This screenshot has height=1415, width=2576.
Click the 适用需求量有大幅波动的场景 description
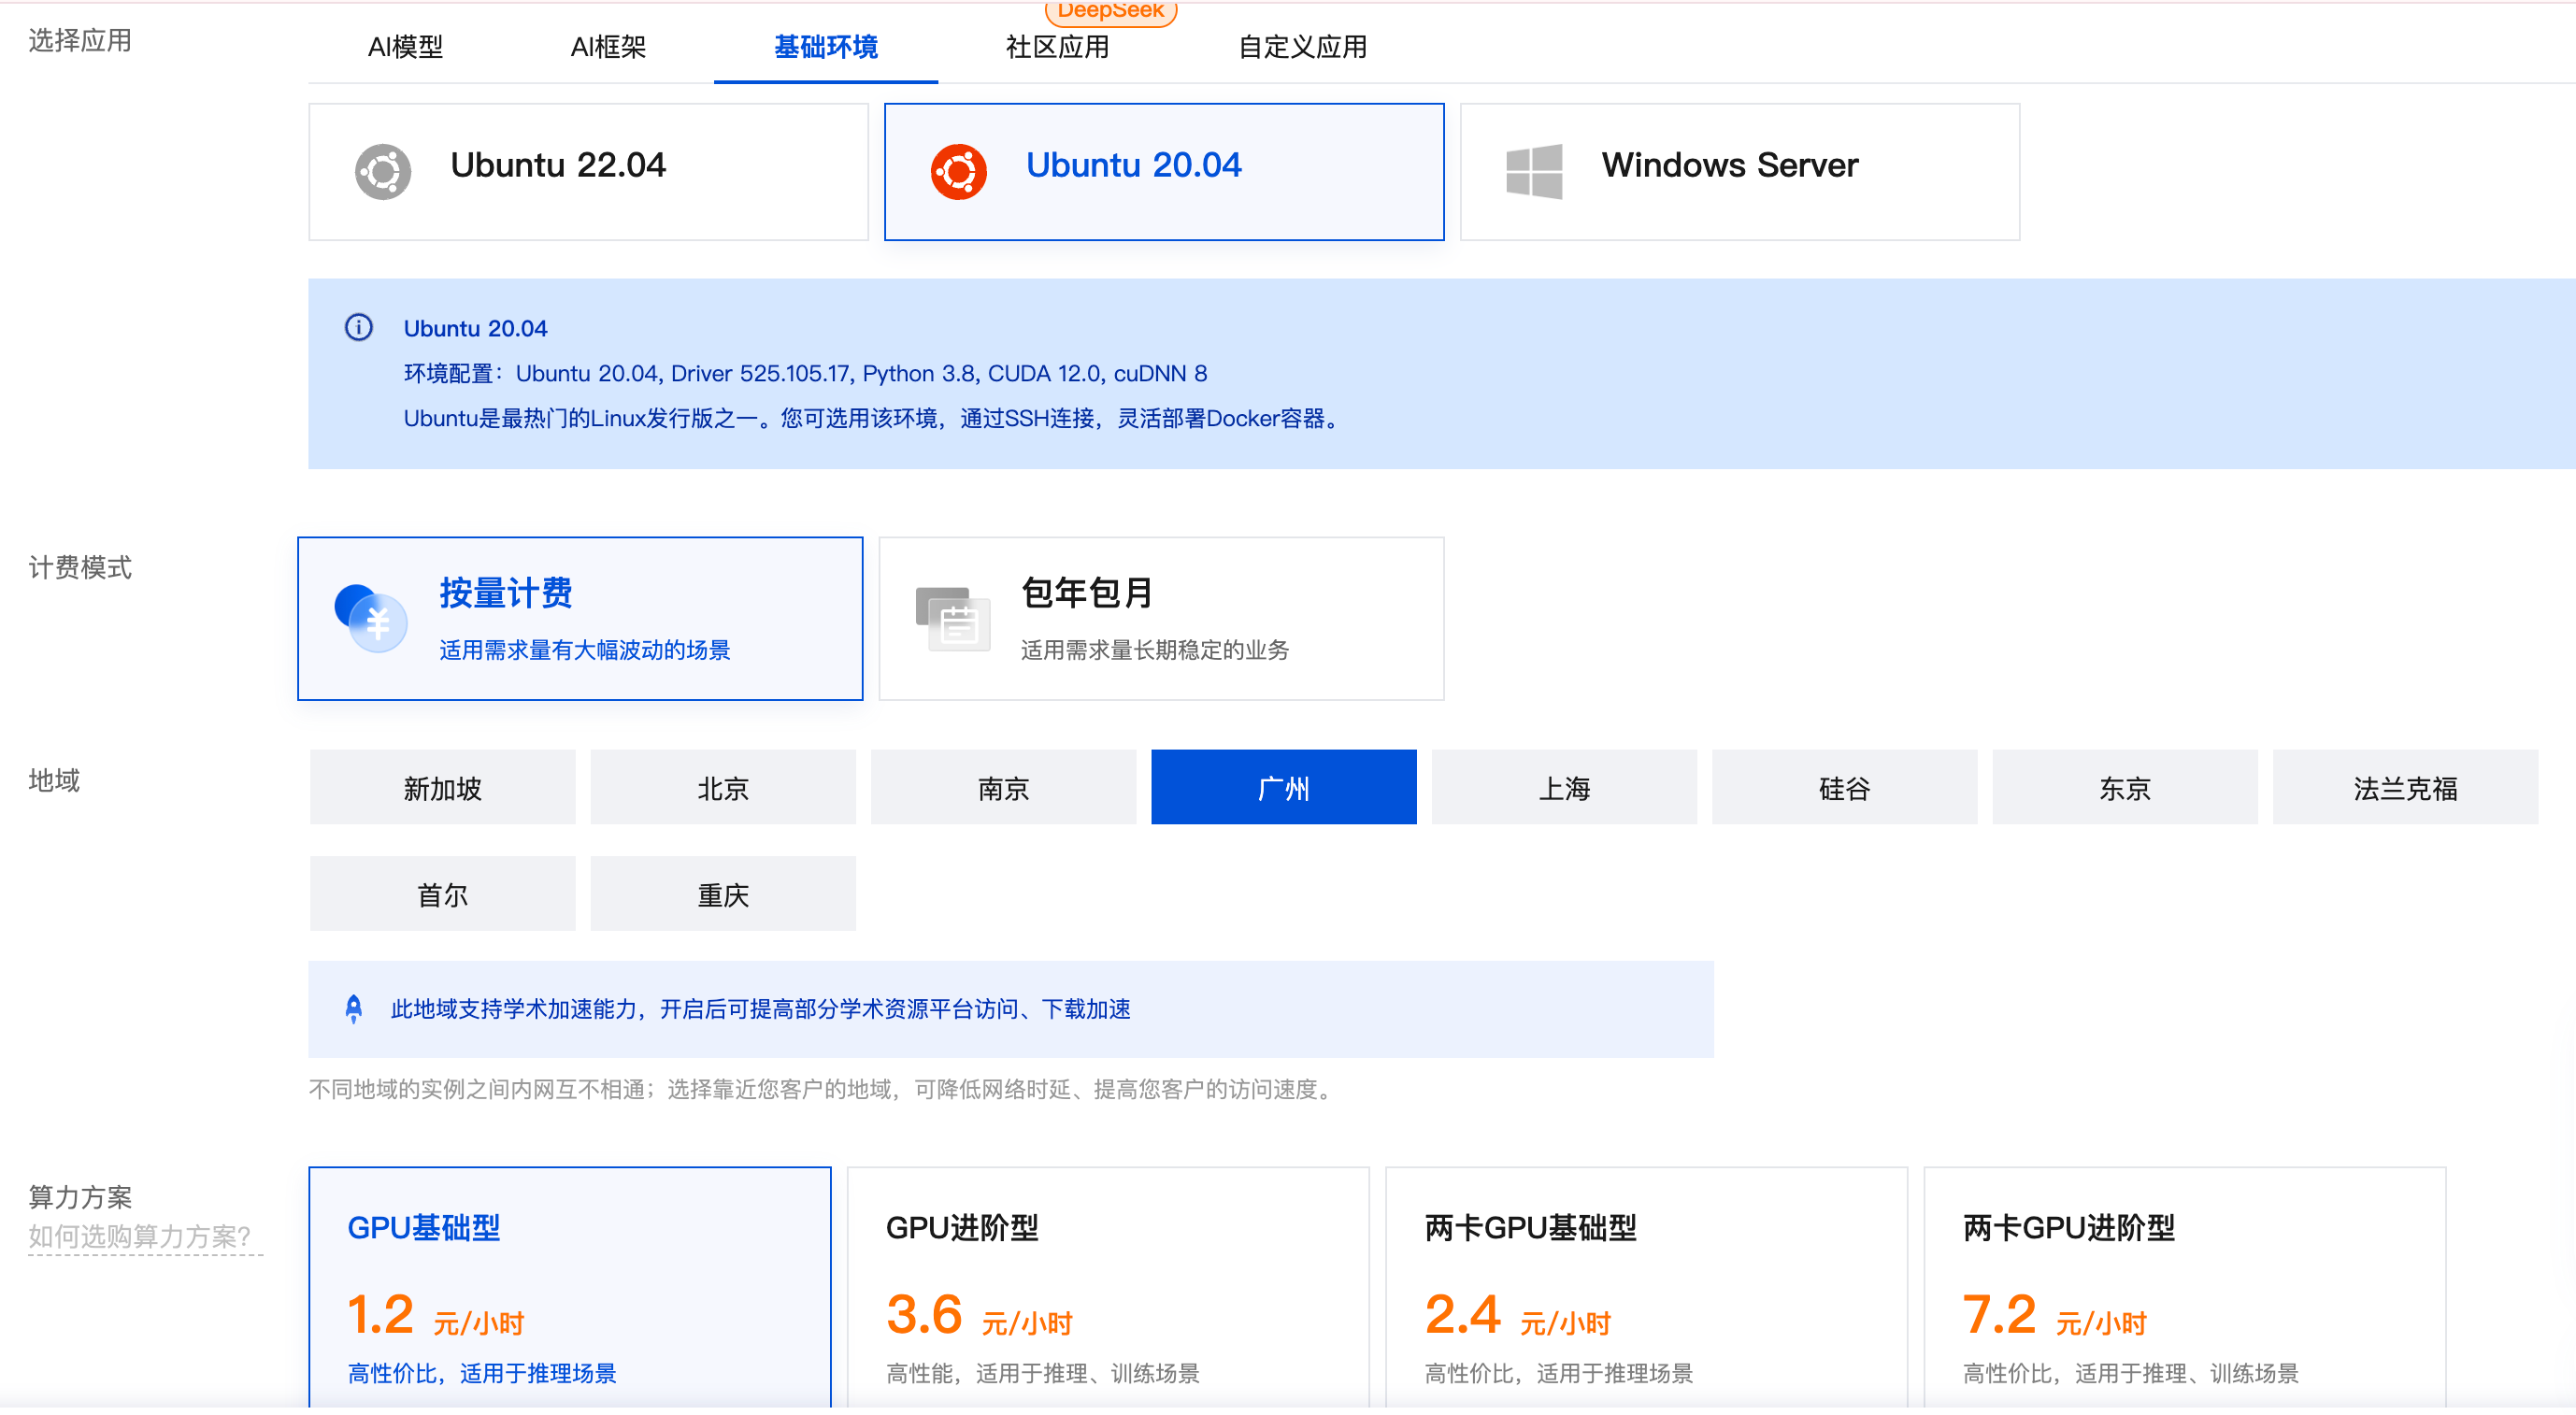pos(585,650)
